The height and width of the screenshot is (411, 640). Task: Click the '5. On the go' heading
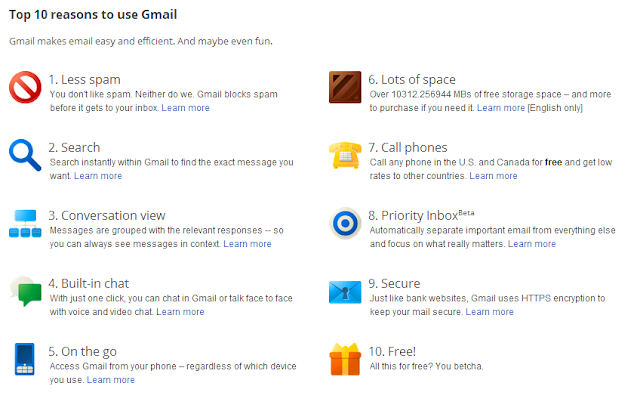(x=82, y=352)
